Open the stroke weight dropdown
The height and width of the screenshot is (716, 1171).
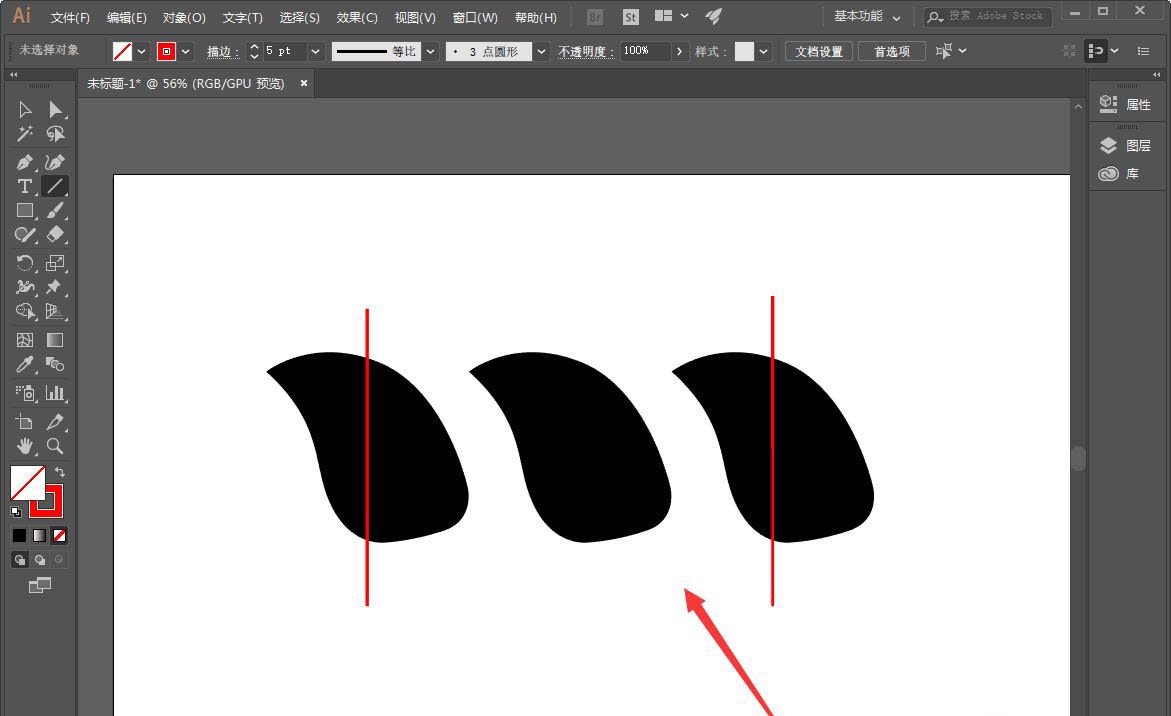coord(315,52)
